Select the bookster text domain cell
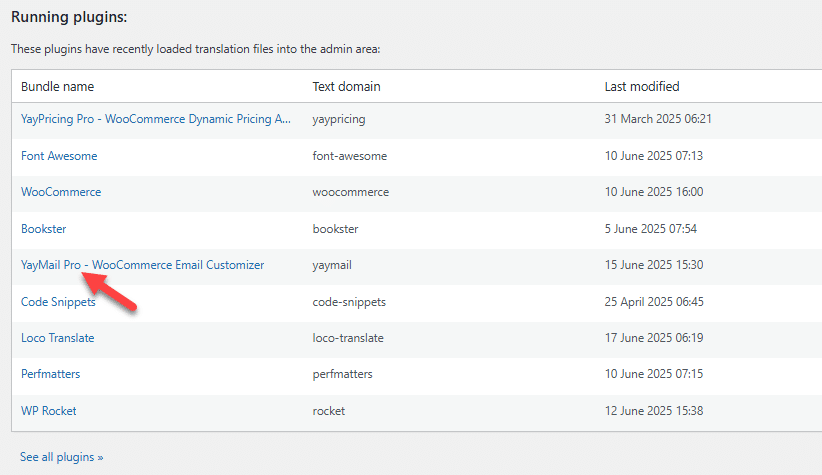Screen dimensions: 822x475 [336, 229]
